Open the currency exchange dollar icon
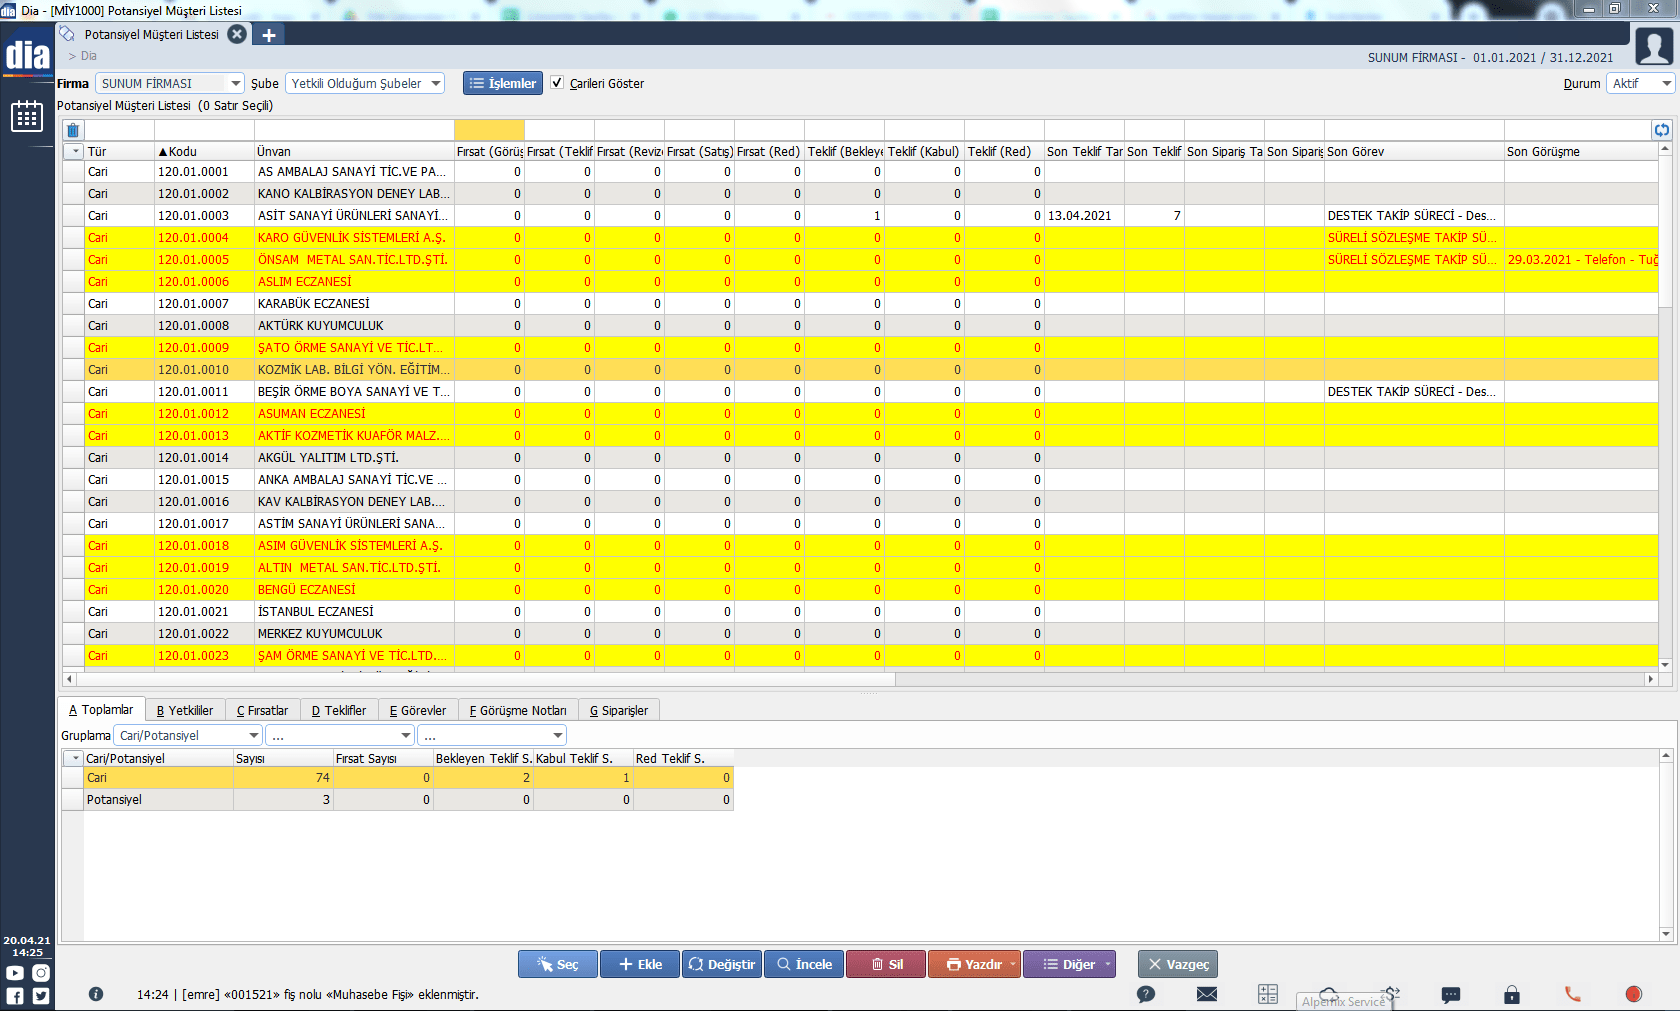This screenshot has width=1680, height=1011. pos(1391,994)
